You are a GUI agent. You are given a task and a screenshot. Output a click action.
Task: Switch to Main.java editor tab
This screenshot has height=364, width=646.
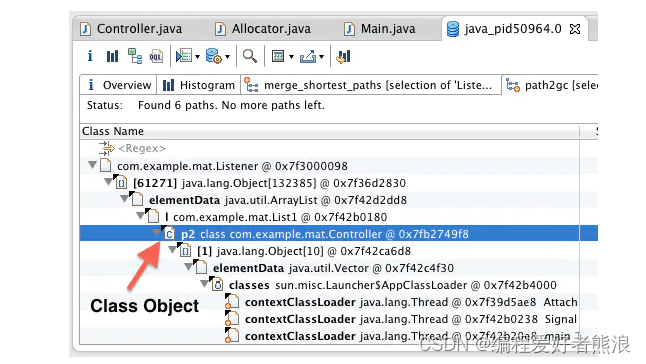[x=380, y=29]
